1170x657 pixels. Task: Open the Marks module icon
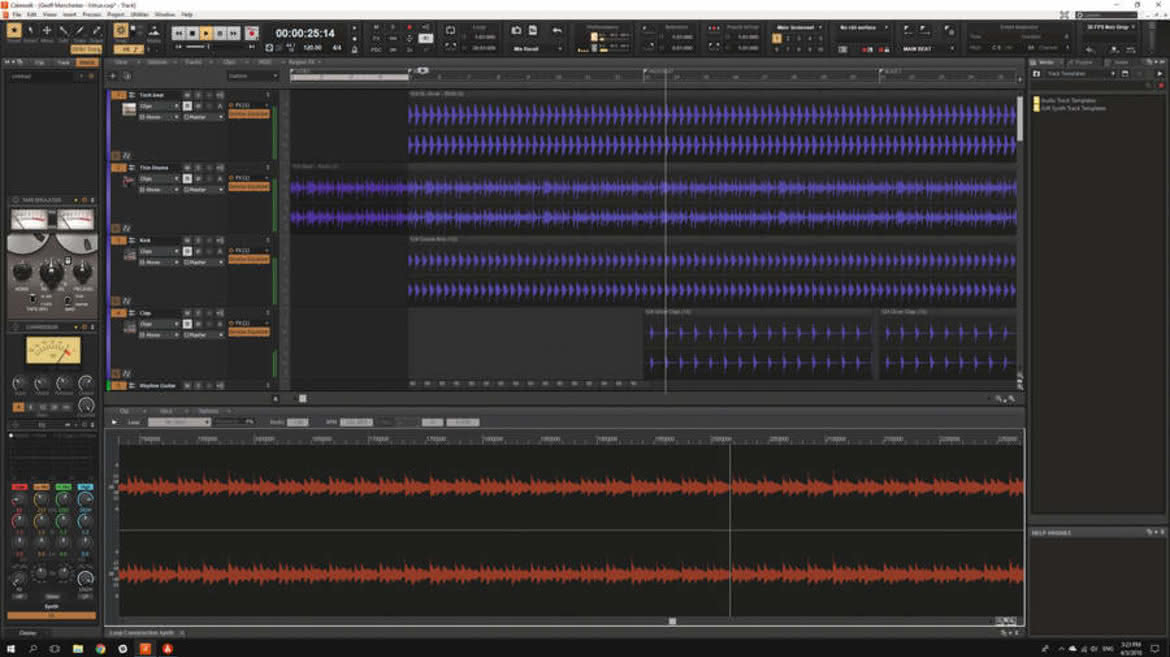pyautogui.click(x=154, y=31)
